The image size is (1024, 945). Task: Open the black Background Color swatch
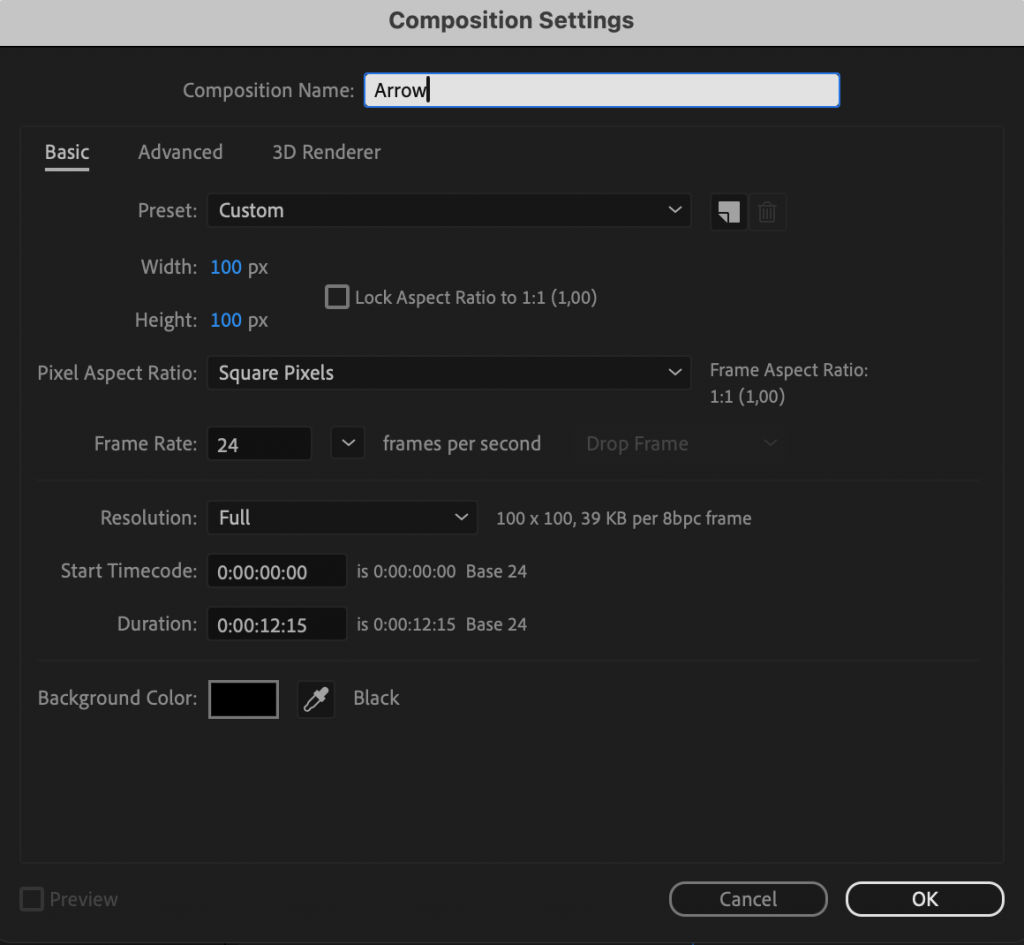[243, 699]
